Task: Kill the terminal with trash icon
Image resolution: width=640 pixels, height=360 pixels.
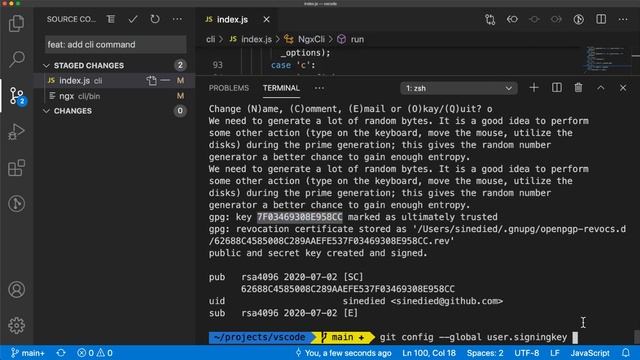Action: pos(578,88)
